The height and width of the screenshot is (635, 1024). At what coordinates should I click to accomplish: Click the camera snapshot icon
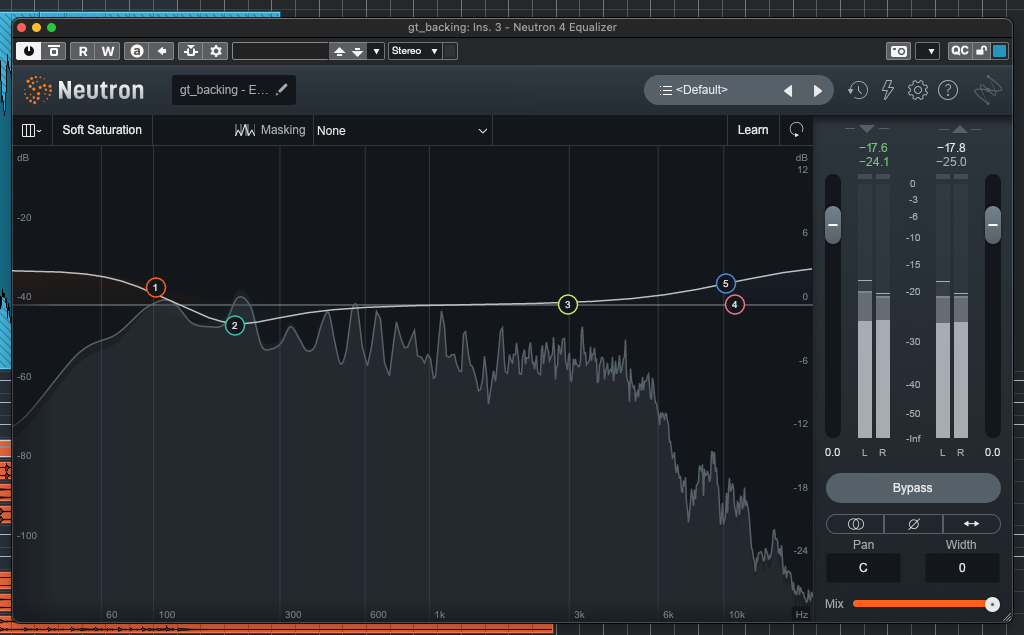[x=899, y=51]
